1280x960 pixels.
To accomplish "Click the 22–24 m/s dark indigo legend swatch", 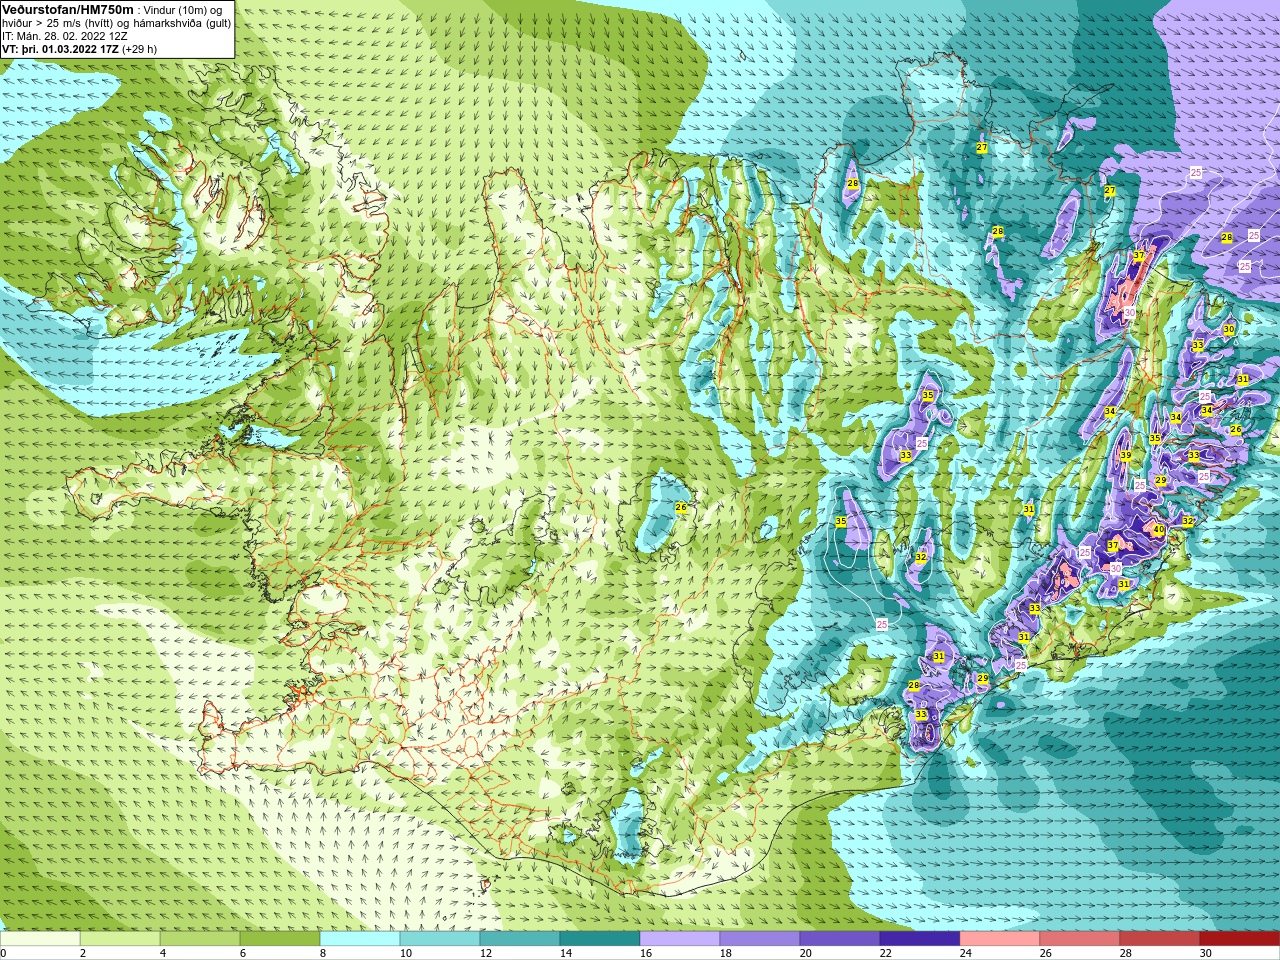I will 920,939.
